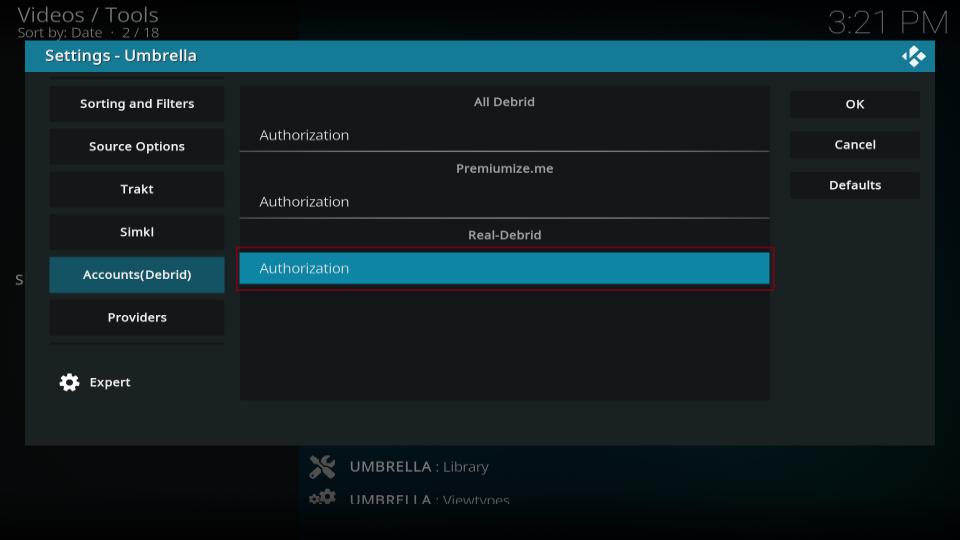The height and width of the screenshot is (540, 960).
Task: Click the All Debrid section header
Action: point(504,102)
